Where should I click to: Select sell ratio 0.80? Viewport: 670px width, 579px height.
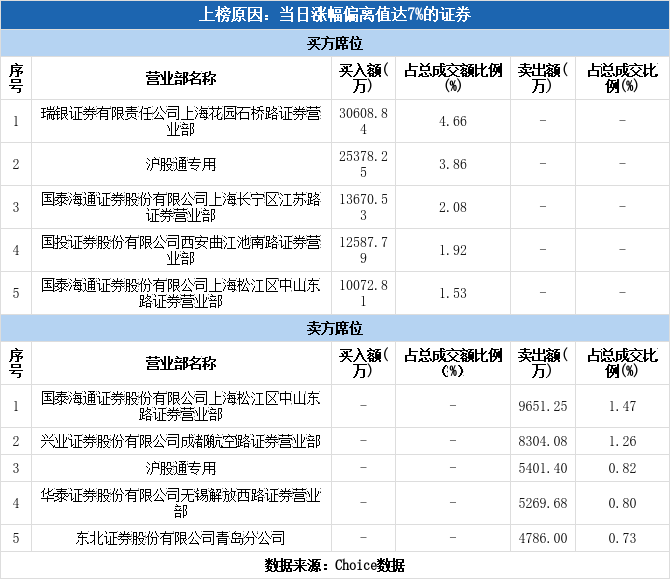622,503
